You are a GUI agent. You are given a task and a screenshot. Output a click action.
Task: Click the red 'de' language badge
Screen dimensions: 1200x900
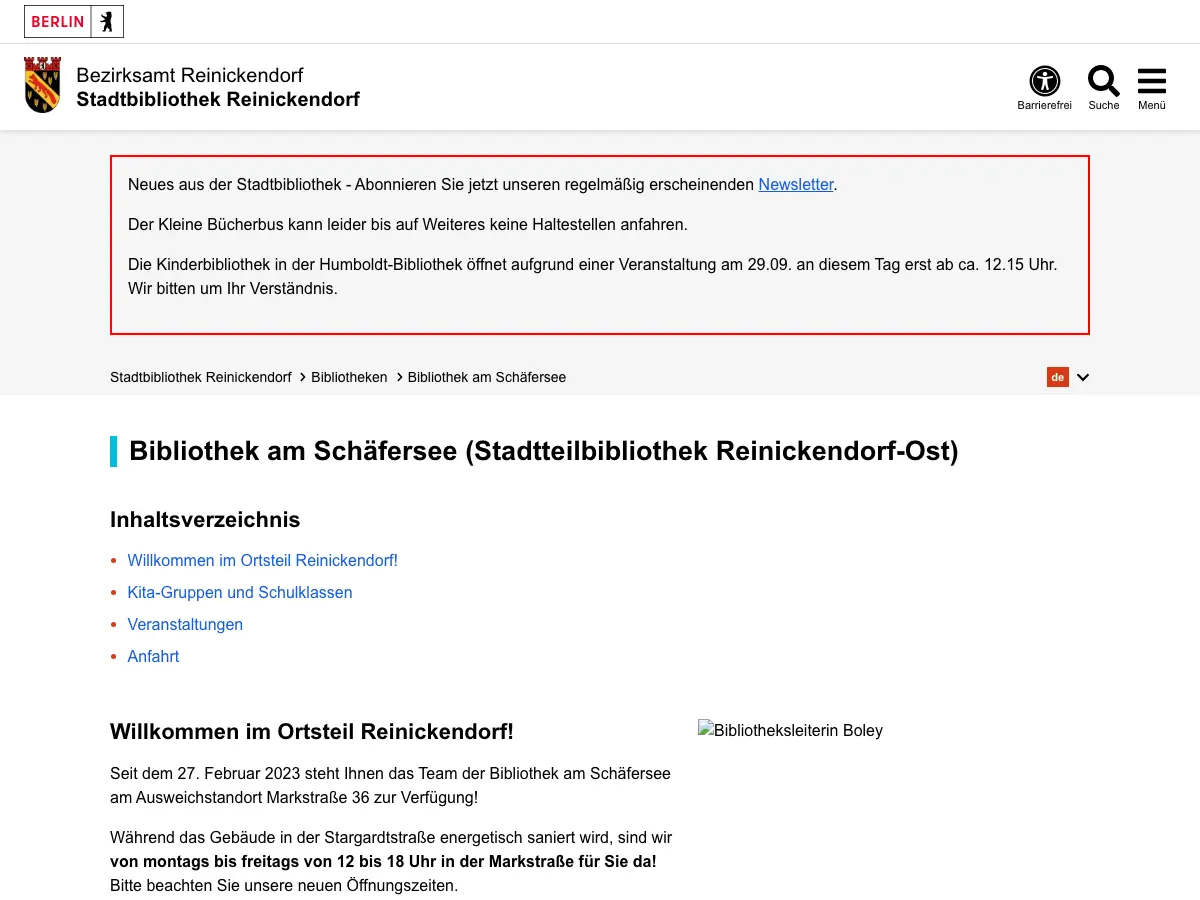(1058, 377)
